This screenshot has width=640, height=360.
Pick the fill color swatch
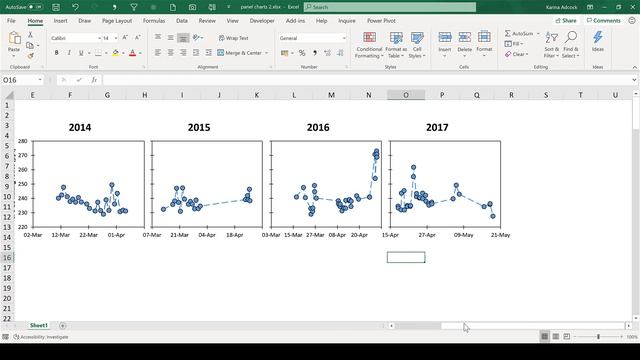click(116, 53)
